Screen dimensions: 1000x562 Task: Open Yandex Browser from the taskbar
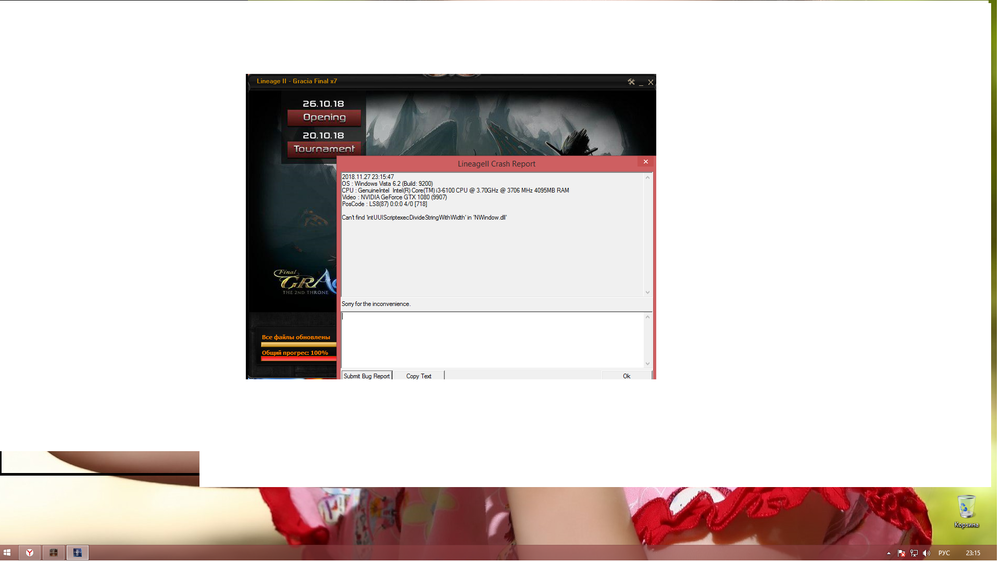(x=30, y=553)
